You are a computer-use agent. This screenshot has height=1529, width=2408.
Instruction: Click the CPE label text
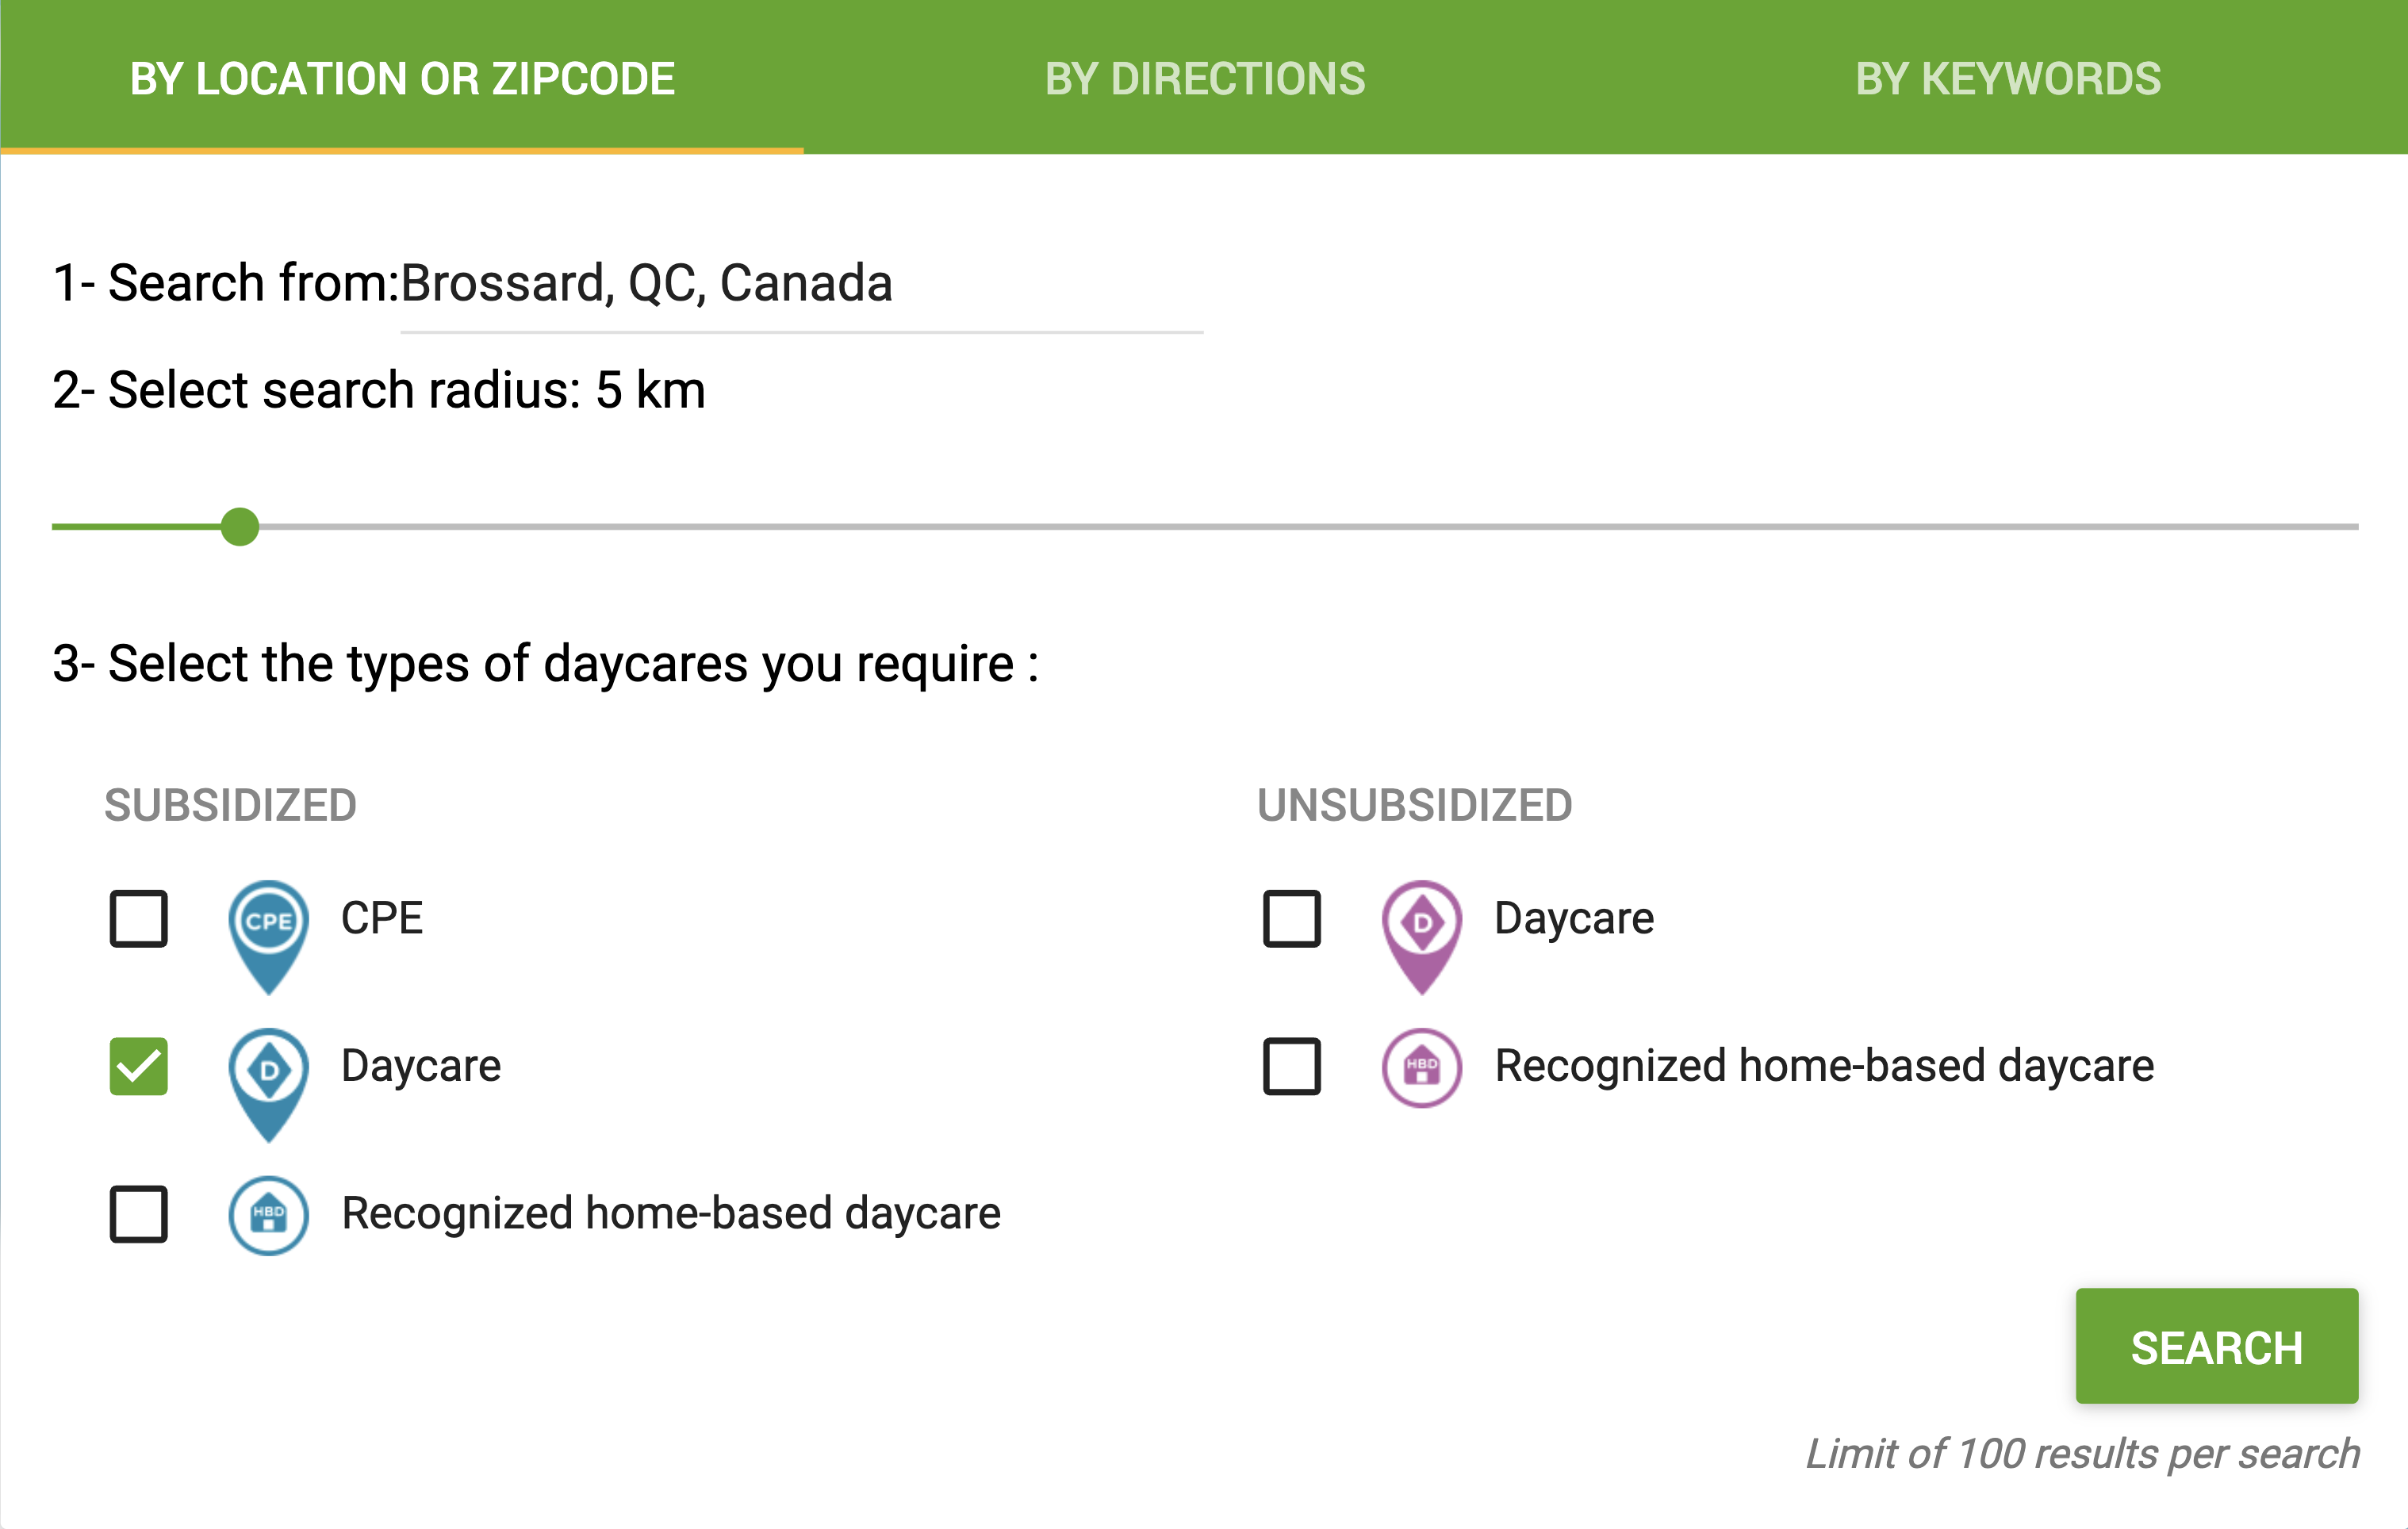pos(381,918)
